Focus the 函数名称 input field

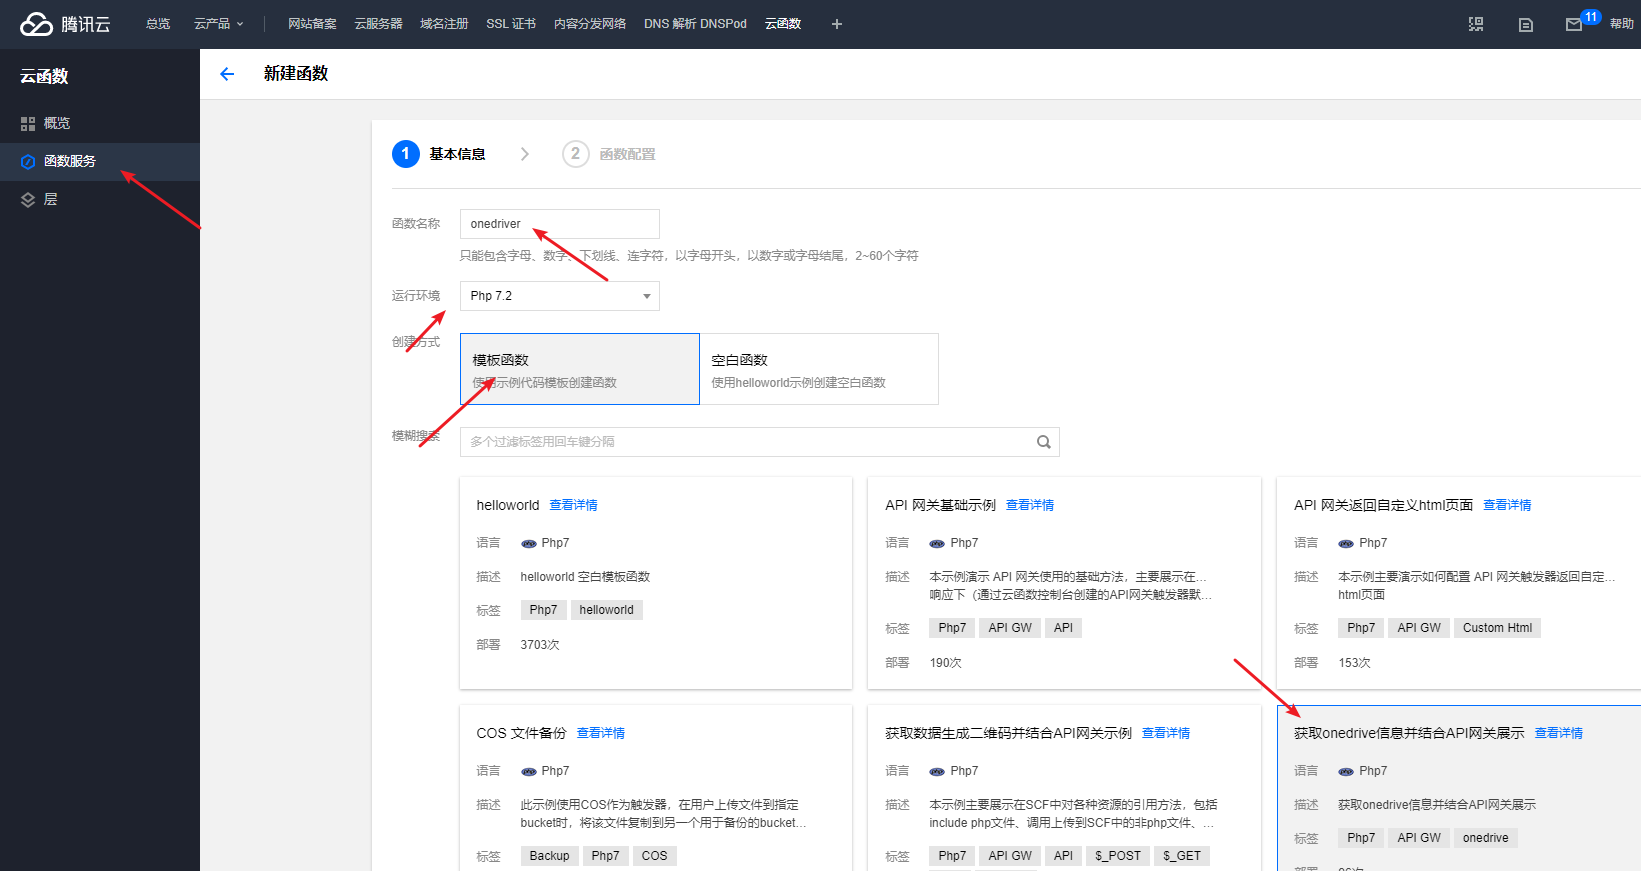click(x=560, y=224)
